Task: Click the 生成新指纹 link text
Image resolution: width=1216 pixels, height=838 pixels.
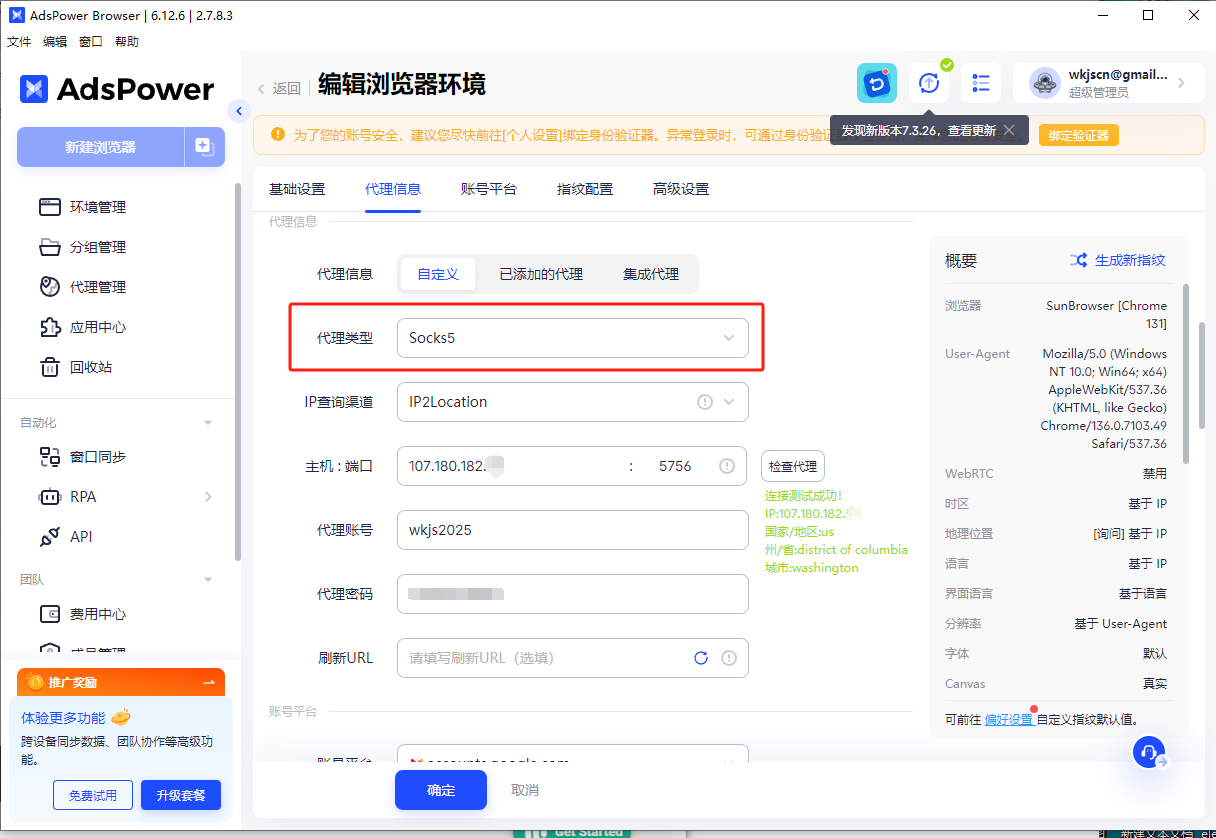Action: coord(1130,260)
